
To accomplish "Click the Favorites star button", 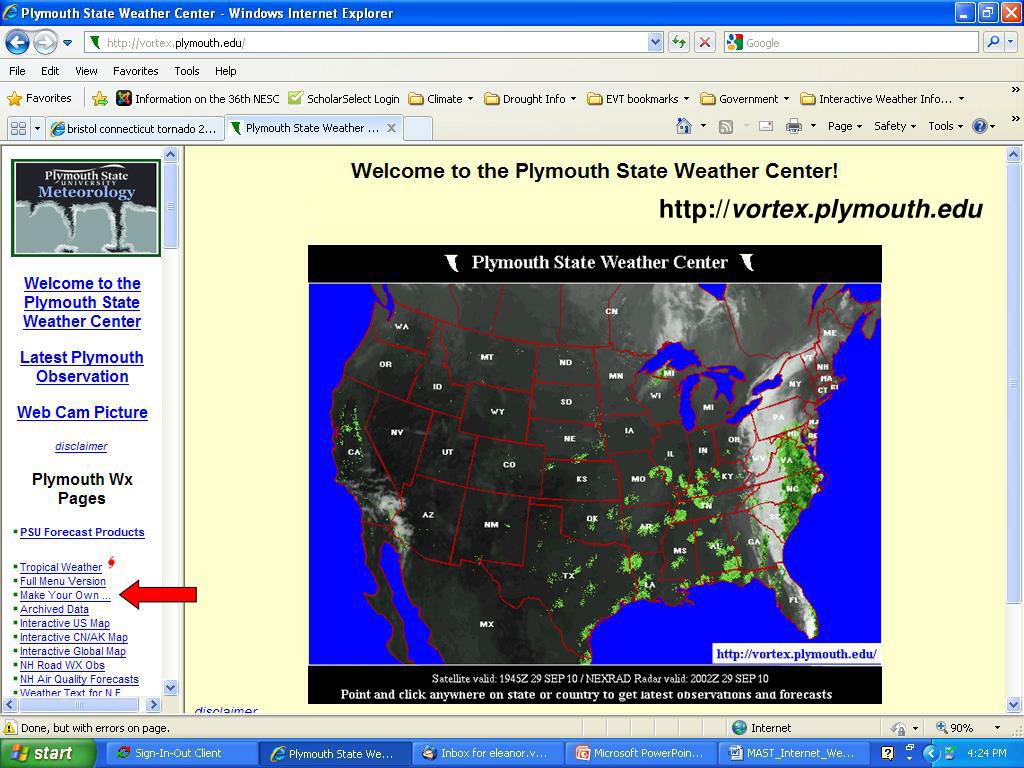I will pyautogui.click(x=39, y=99).
